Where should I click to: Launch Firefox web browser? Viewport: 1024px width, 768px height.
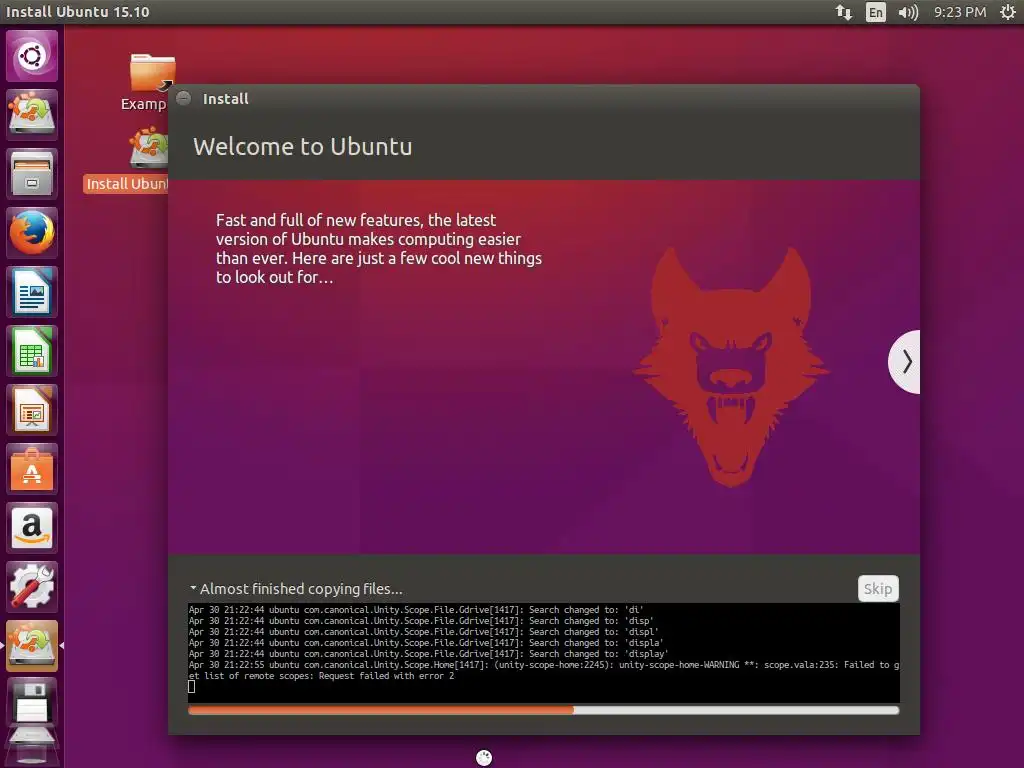31,232
